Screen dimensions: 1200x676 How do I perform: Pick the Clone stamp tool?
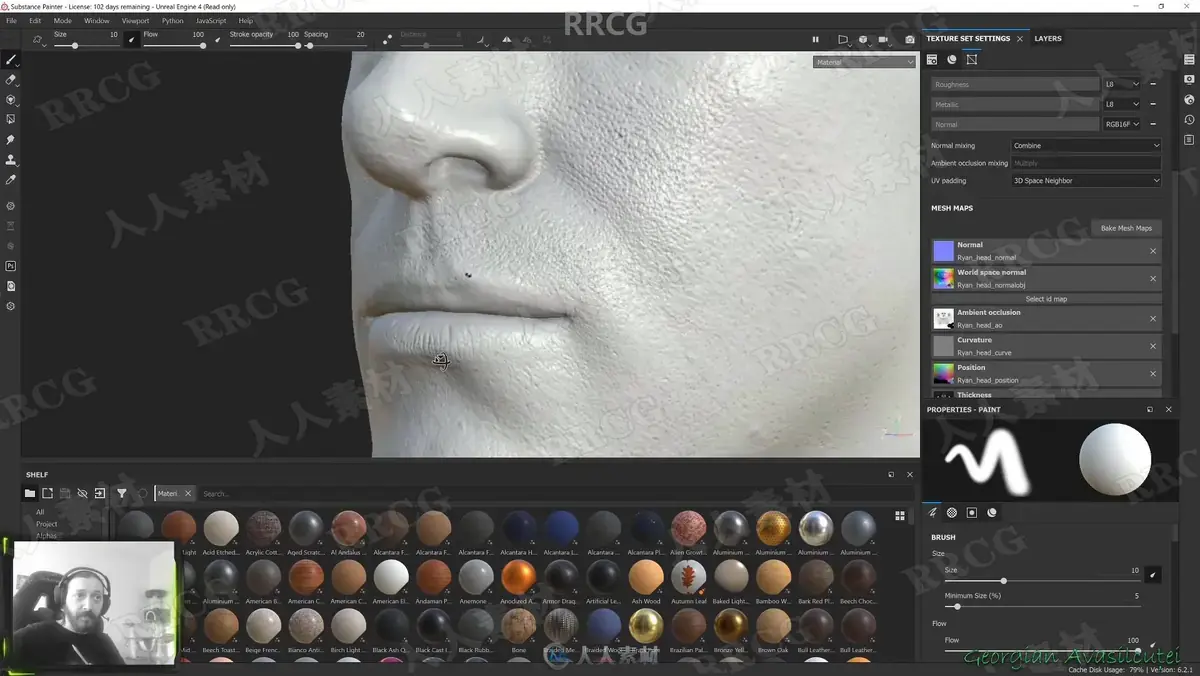(11, 159)
